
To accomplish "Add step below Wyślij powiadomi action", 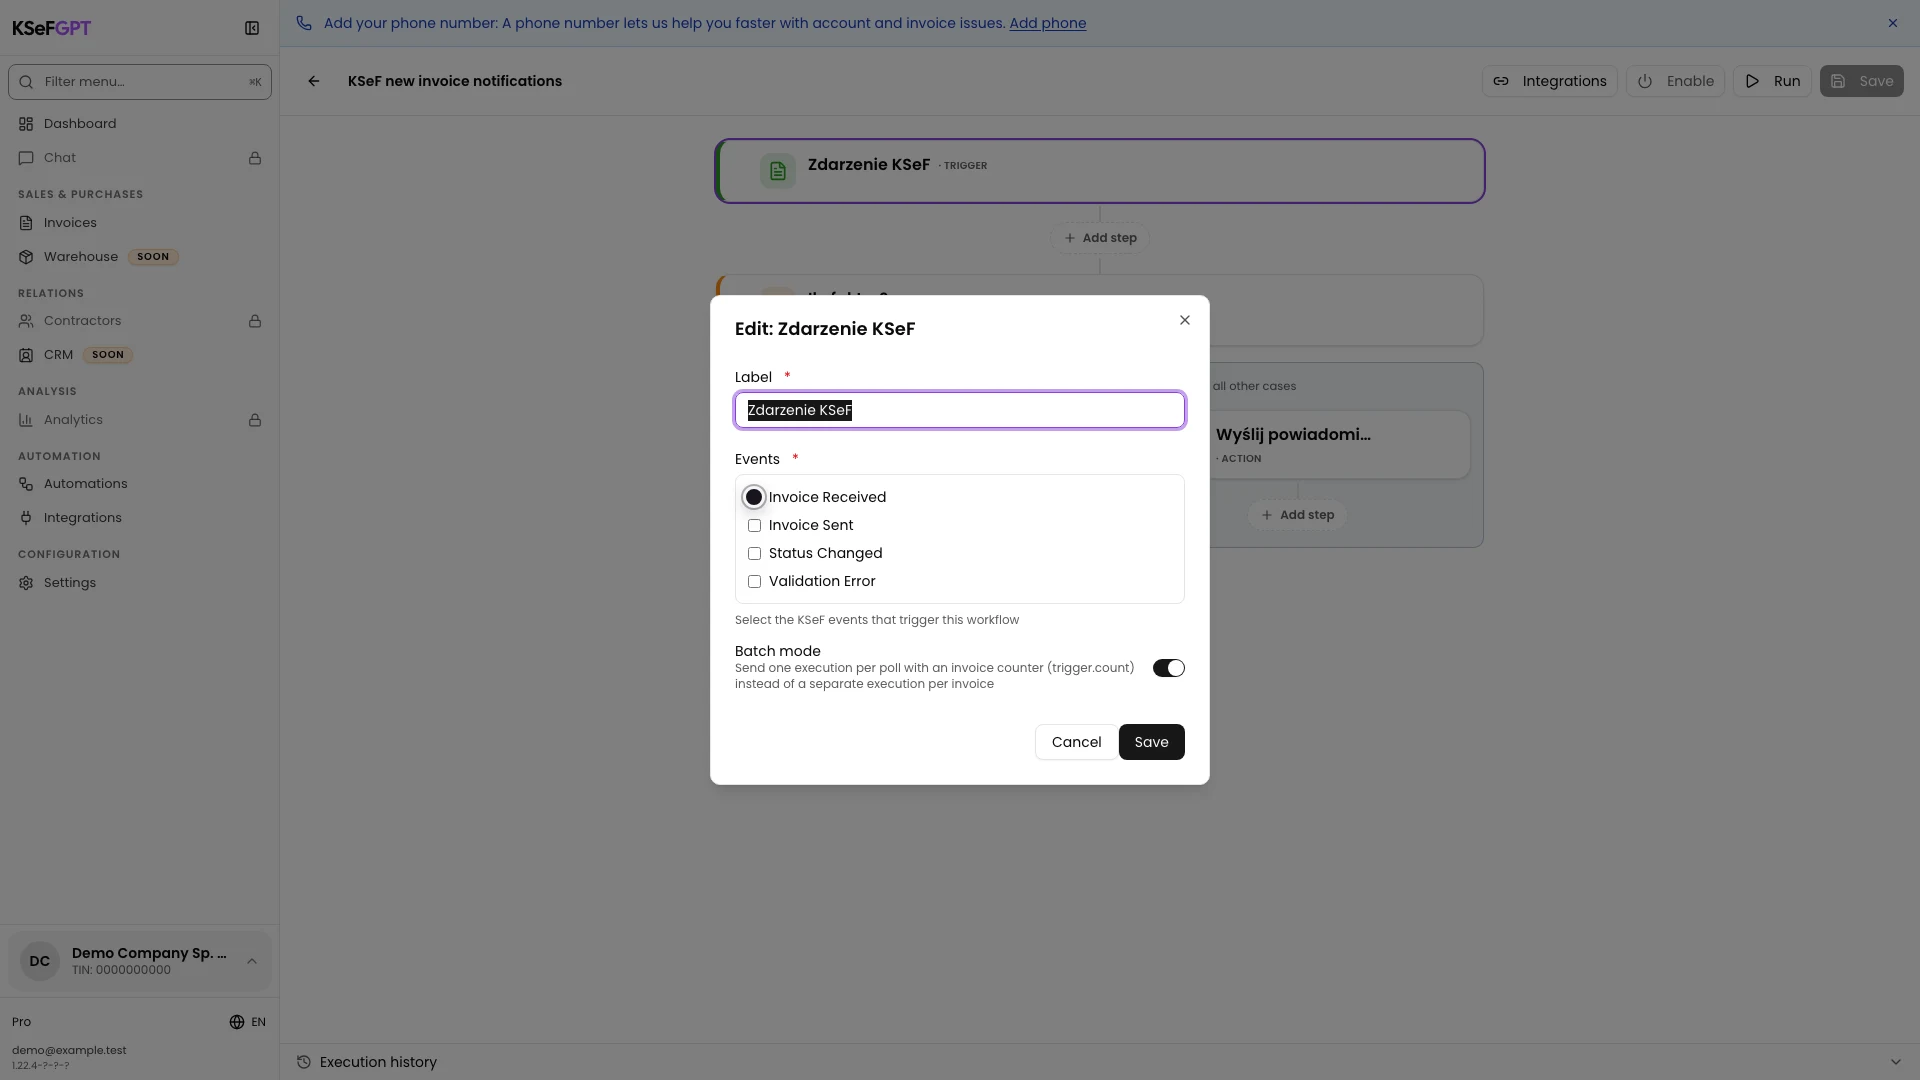I will point(1298,515).
